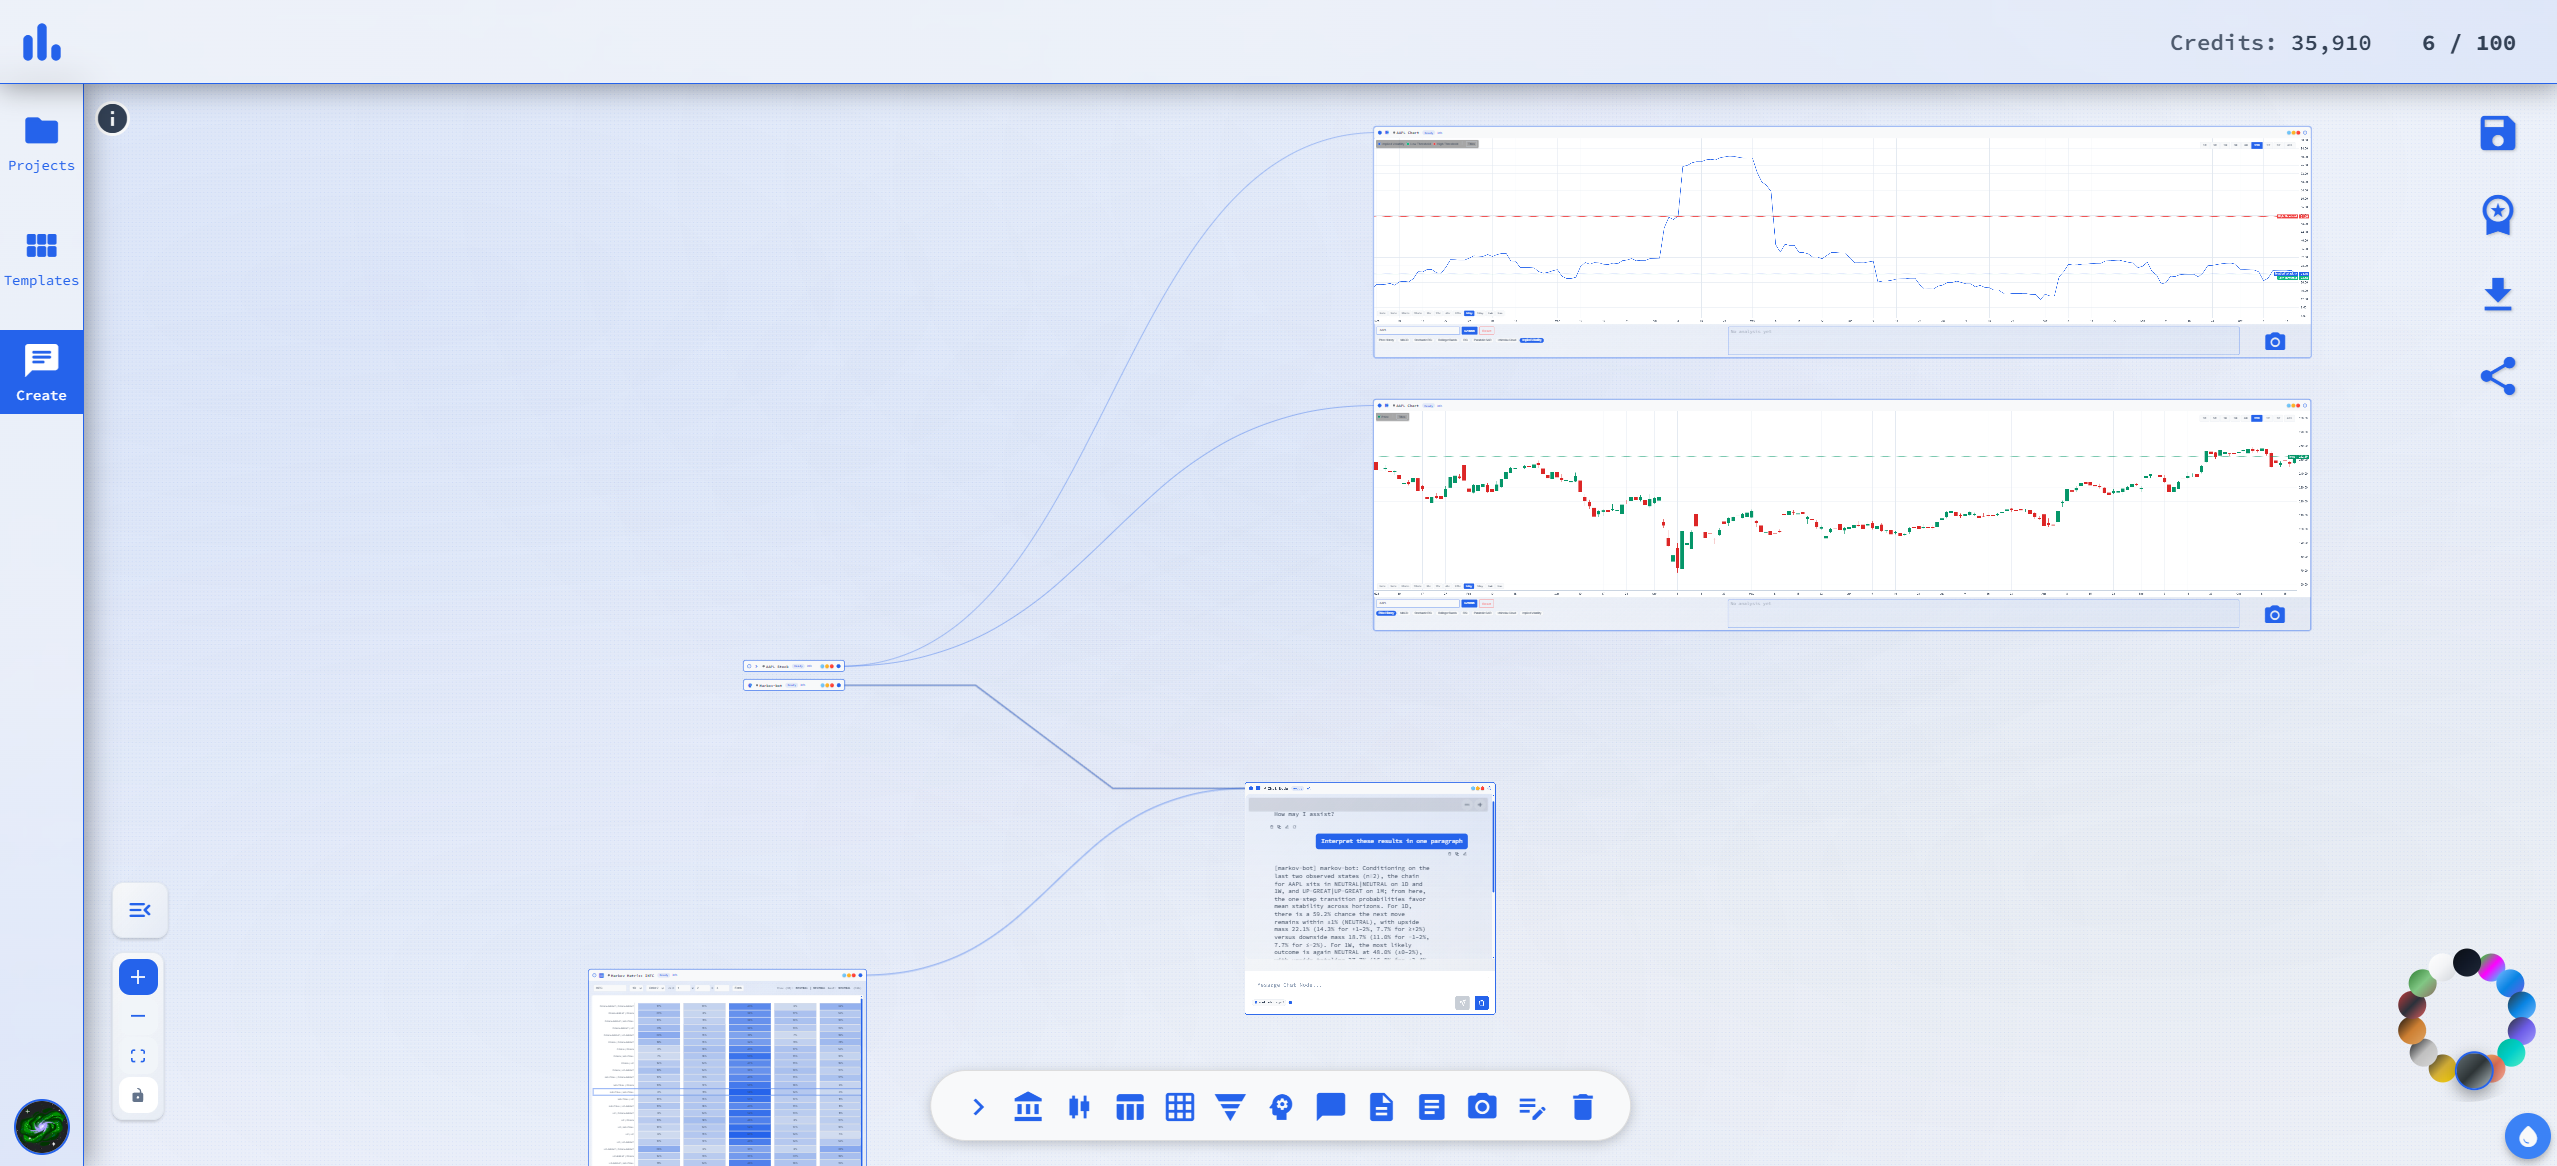Click the download arrow icon
The height and width of the screenshot is (1166, 2557).
[2497, 295]
